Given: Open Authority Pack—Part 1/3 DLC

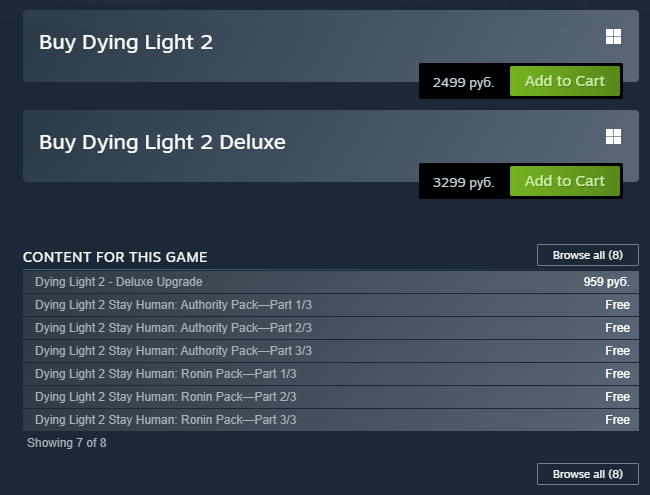Looking at the screenshot, I should (173, 305).
